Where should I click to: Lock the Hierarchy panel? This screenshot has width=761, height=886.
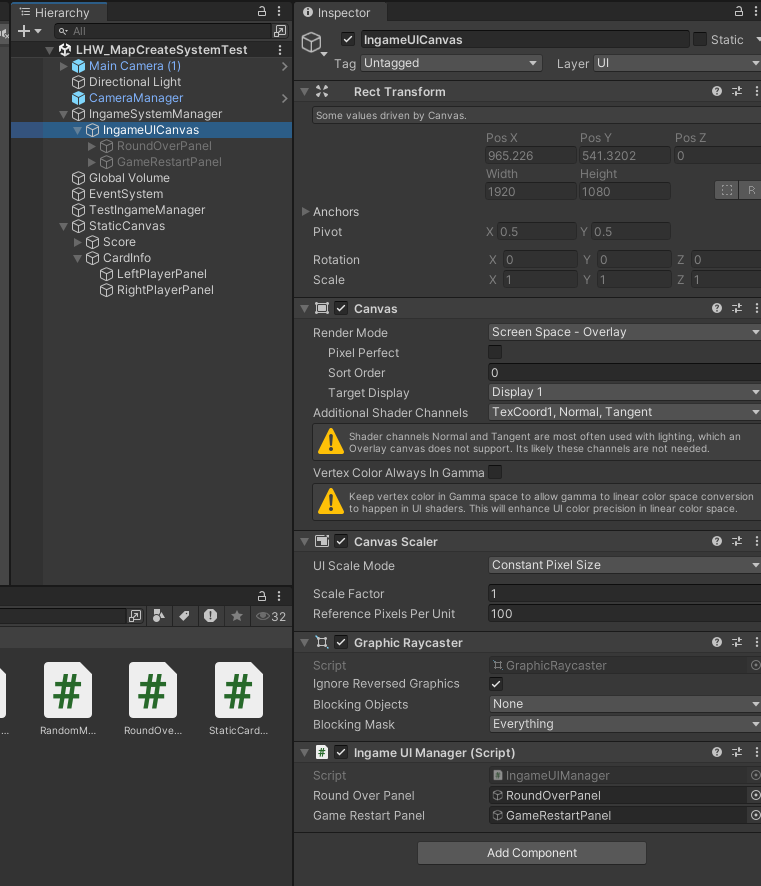[262, 11]
